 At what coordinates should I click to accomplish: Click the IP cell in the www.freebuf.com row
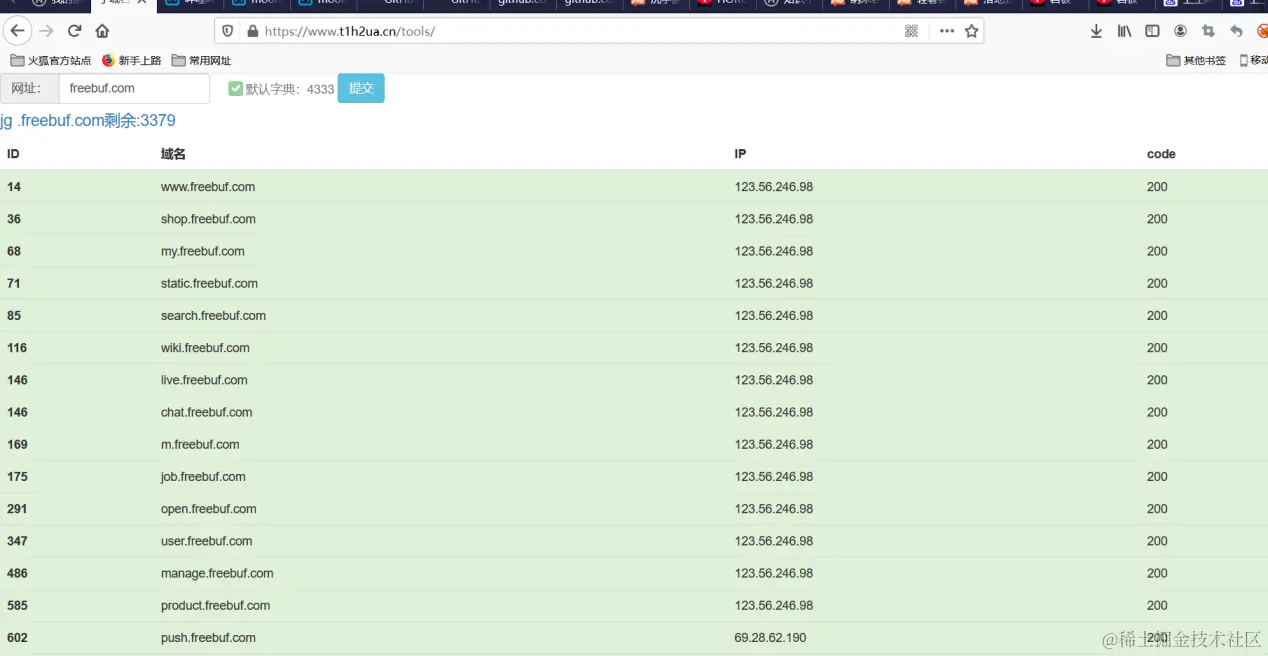tap(774, 187)
